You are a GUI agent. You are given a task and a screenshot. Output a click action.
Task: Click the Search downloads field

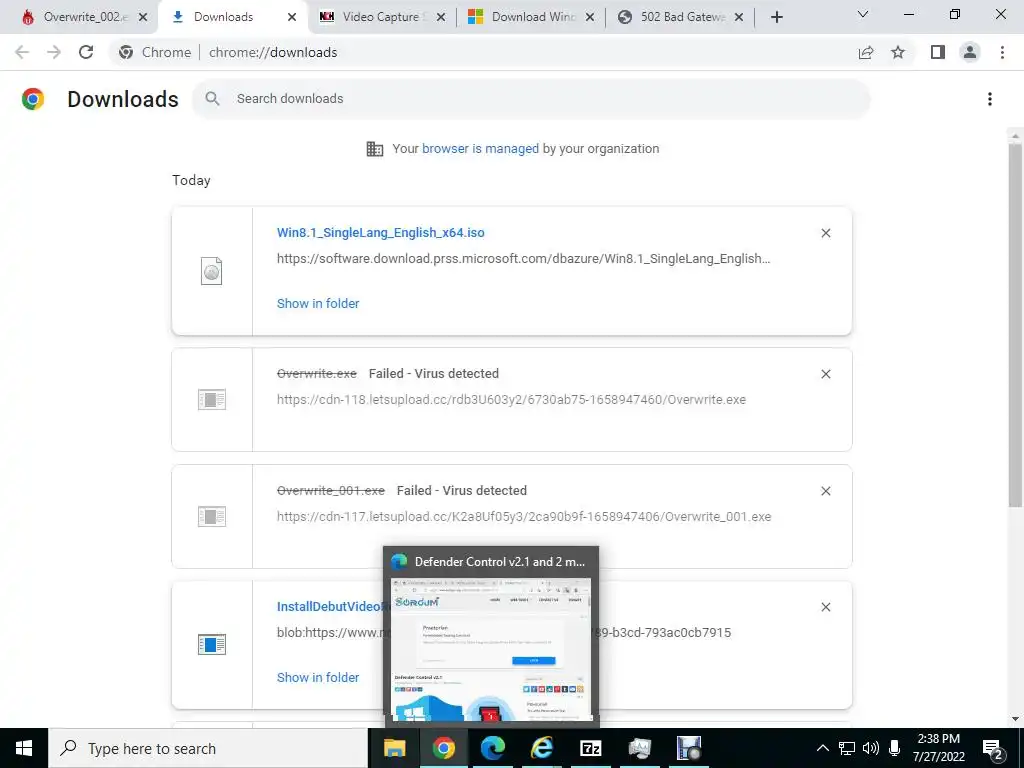(x=531, y=99)
